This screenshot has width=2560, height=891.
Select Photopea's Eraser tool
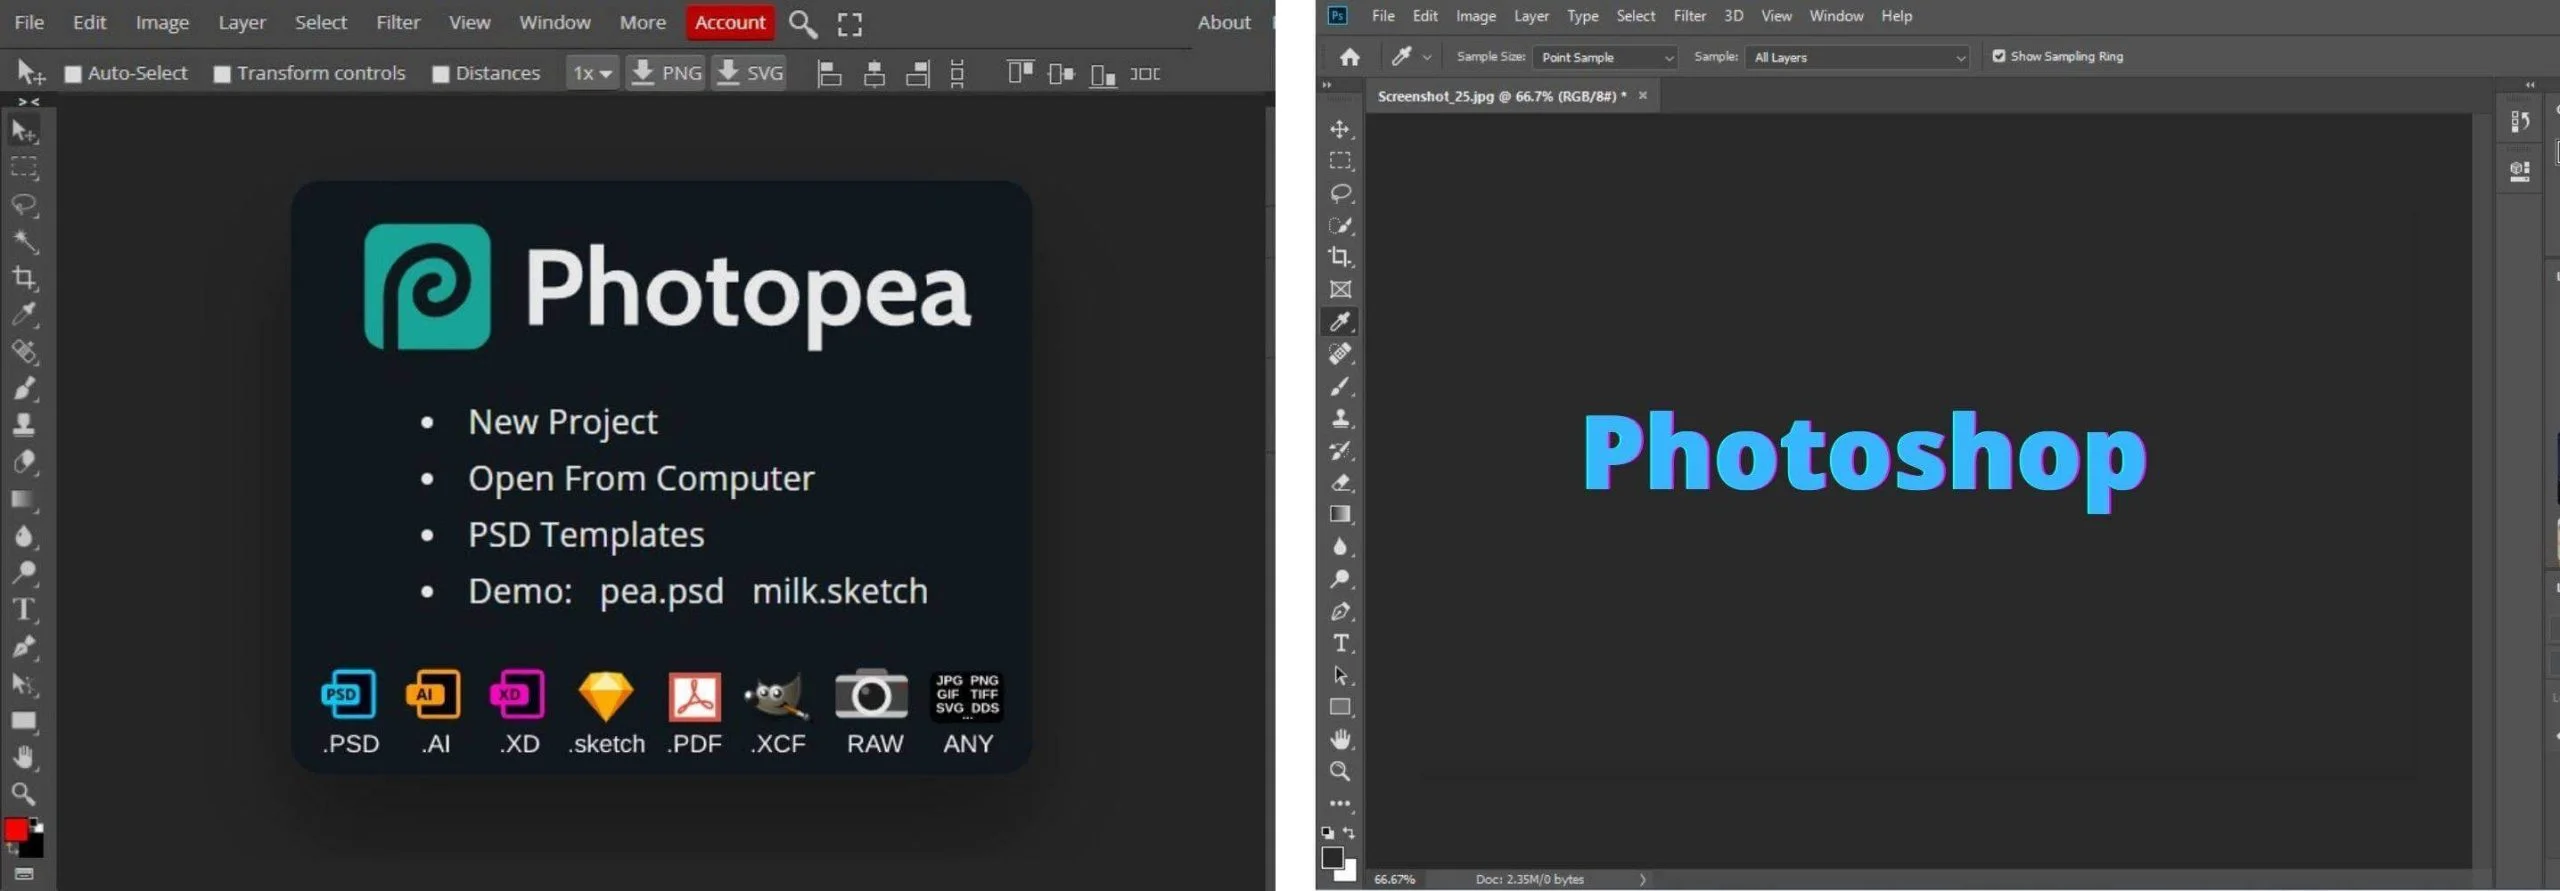point(24,462)
